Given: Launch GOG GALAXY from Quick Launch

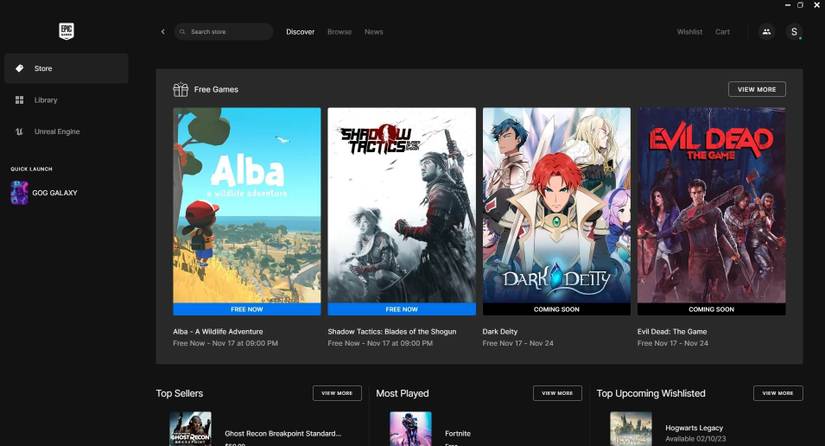Looking at the screenshot, I should (54, 193).
